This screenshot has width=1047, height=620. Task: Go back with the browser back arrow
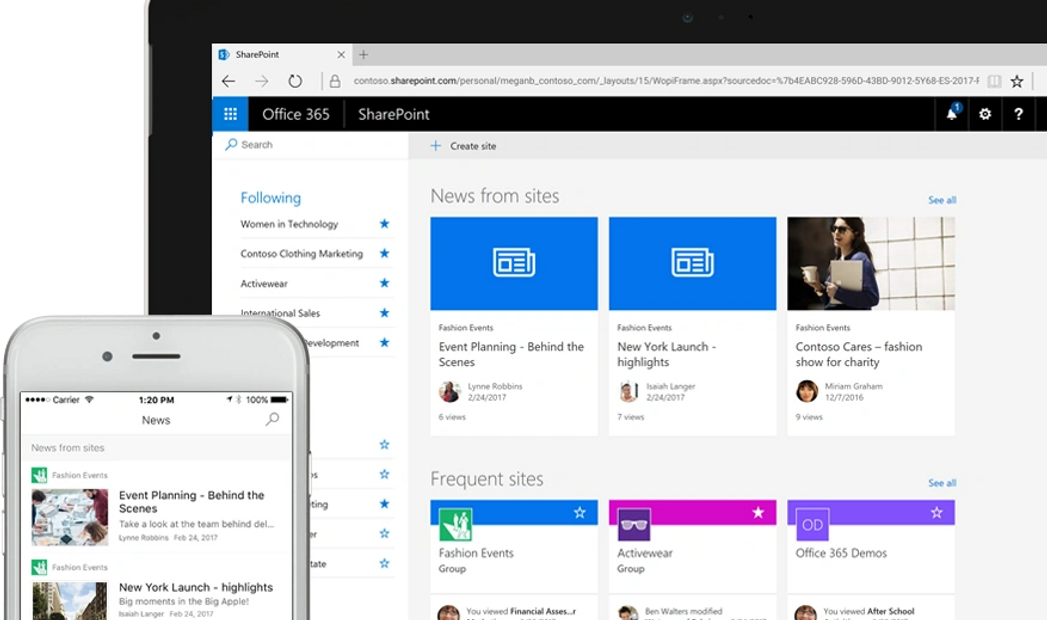[x=228, y=81]
